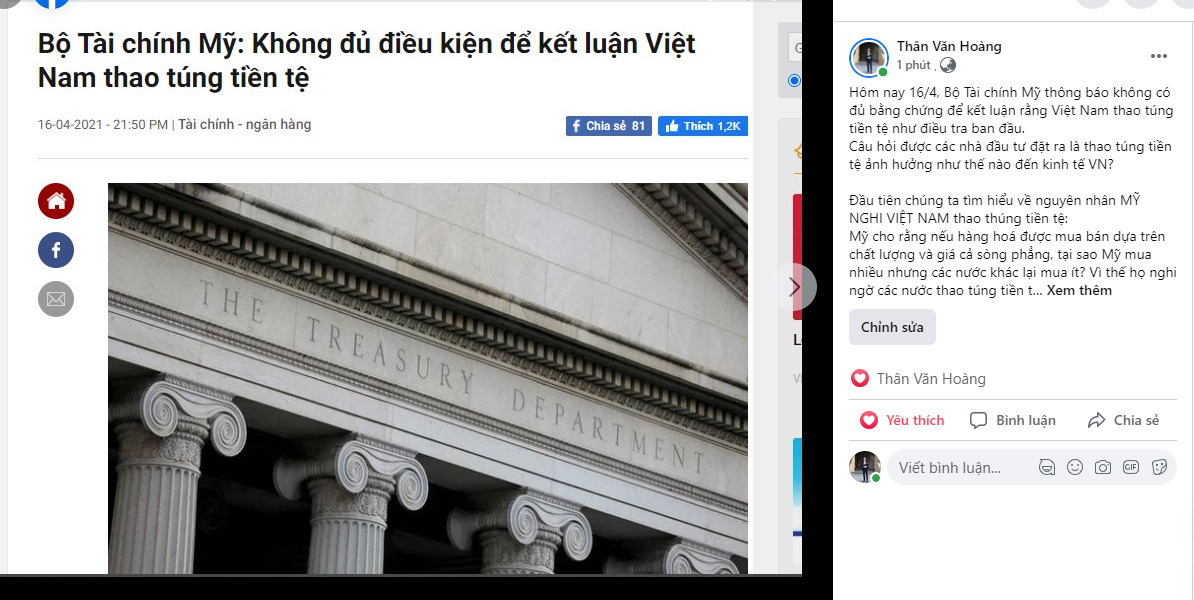Screen dimensions: 1194x600
Task: Open the three-dot post options menu
Action: coord(1159,56)
